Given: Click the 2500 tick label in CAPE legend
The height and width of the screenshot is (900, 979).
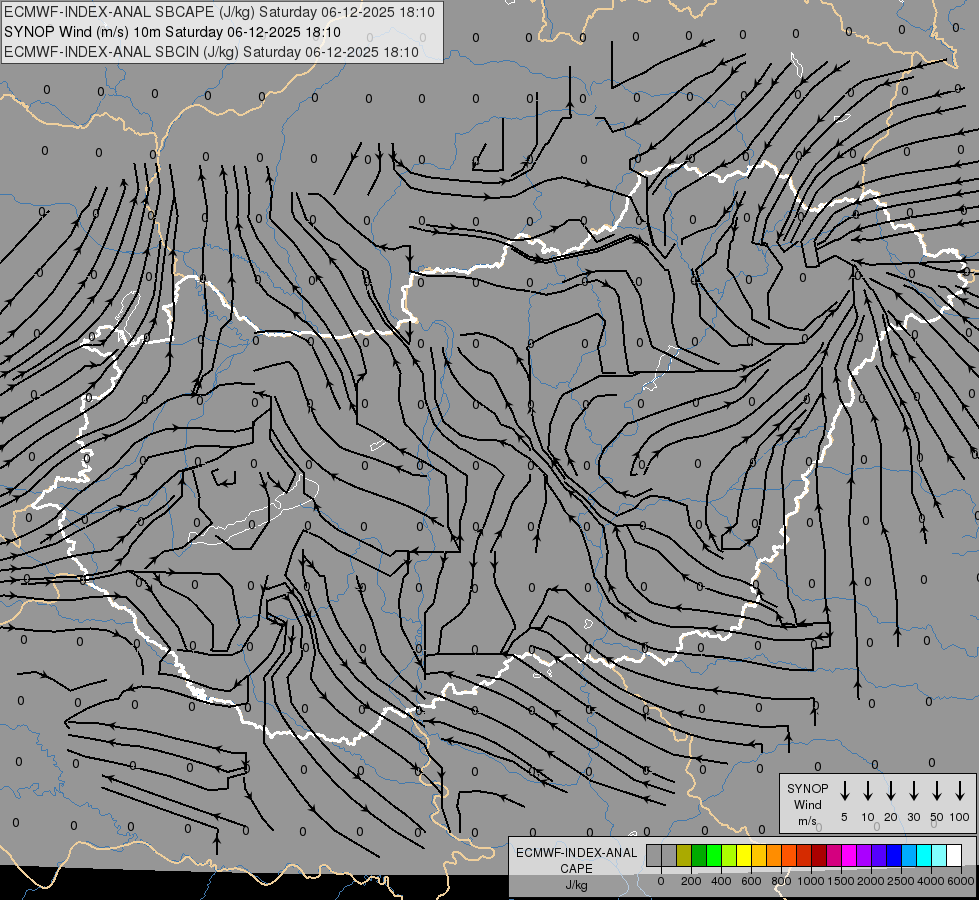Looking at the screenshot, I should click(x=901, y=881).
